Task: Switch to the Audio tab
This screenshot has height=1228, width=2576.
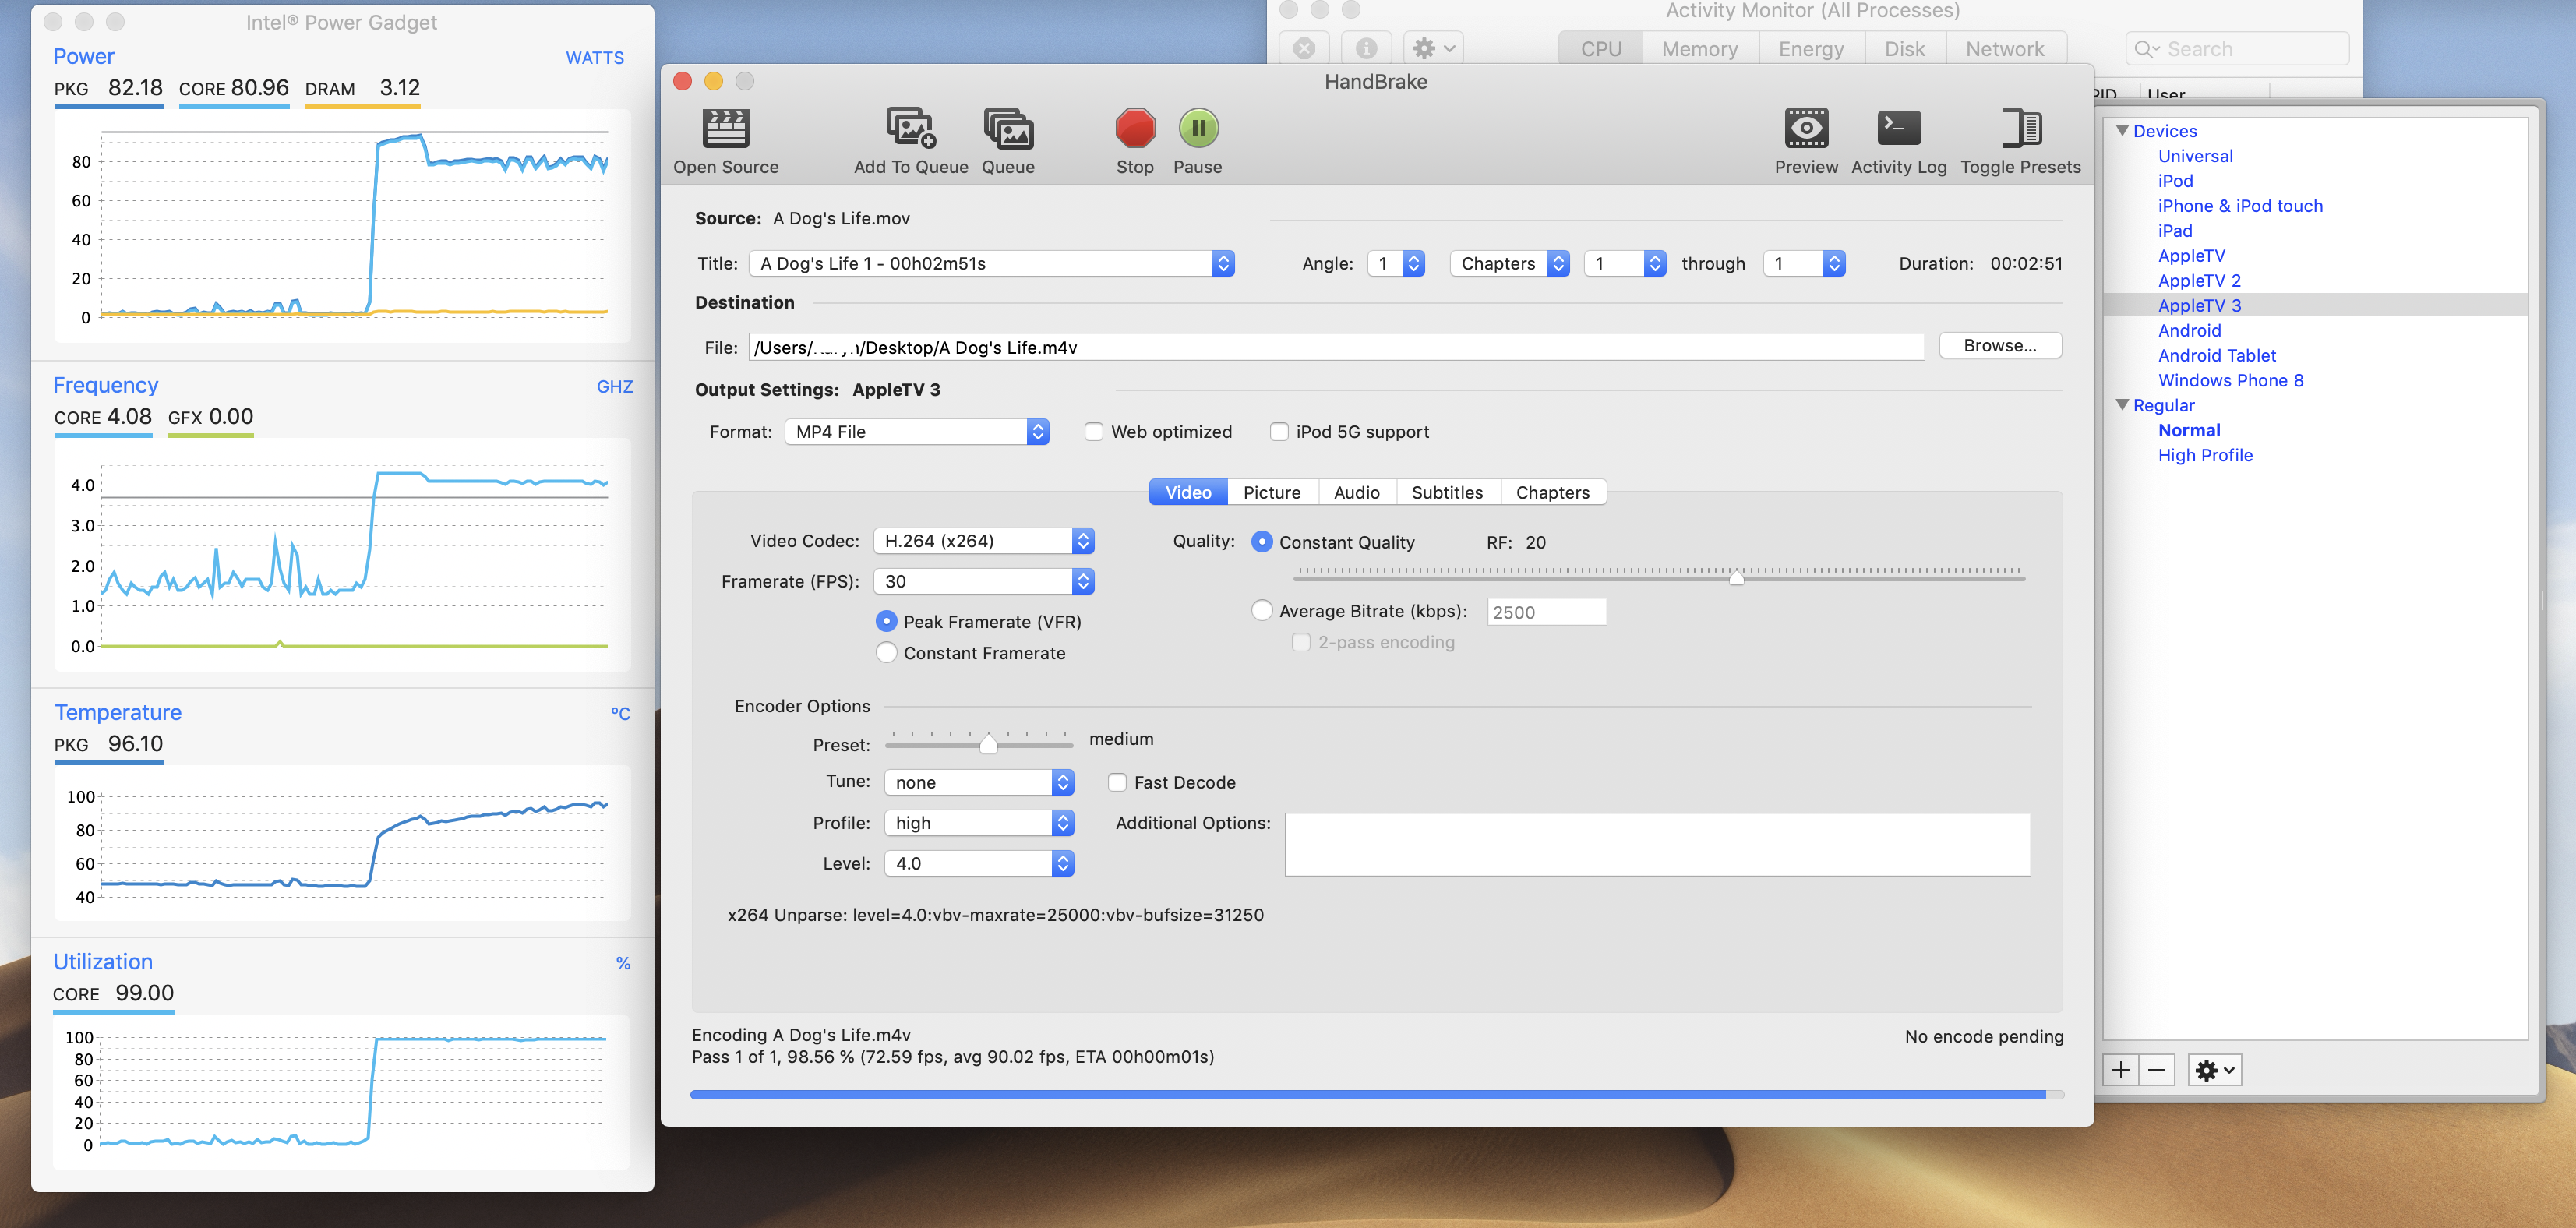Action: click(1356, 492)
